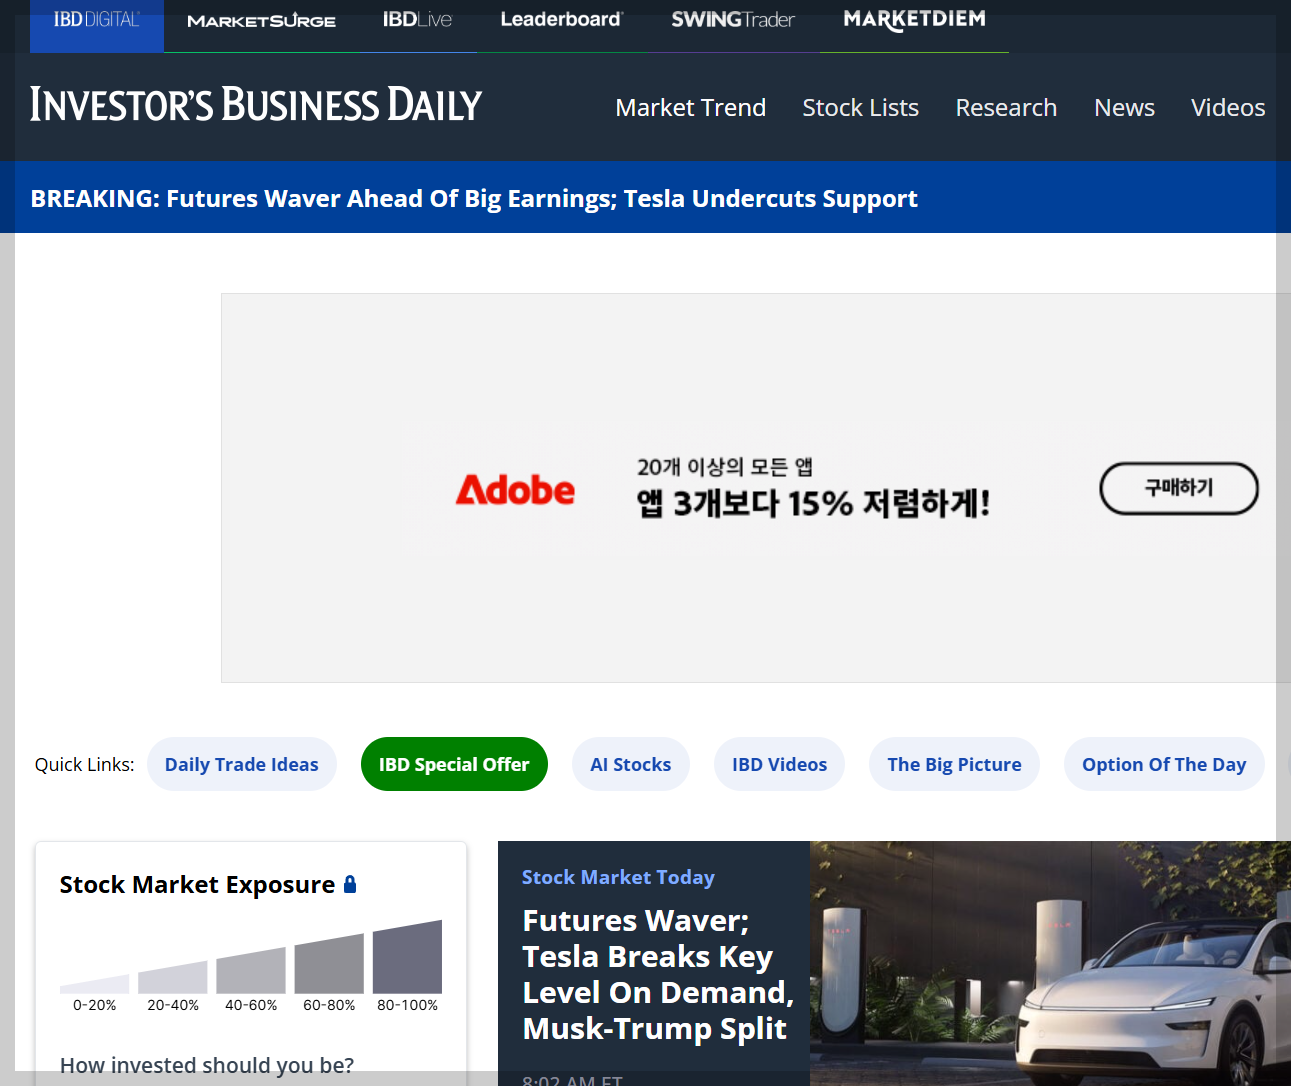Open the Stock Market Today section link

[x=618, y=877]
